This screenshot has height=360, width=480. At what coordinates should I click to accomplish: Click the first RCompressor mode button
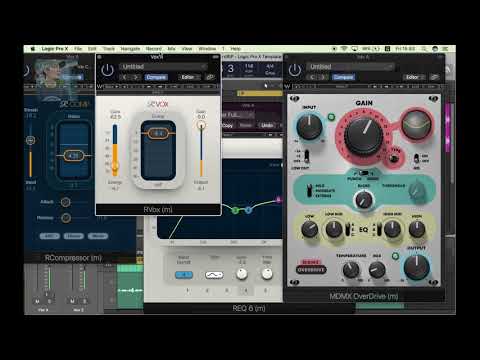[x=50, y=236]
